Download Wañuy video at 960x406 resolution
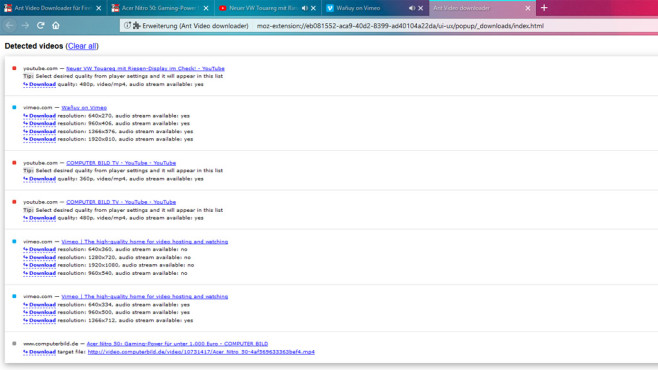658x370 pixels. coord(39,123)
